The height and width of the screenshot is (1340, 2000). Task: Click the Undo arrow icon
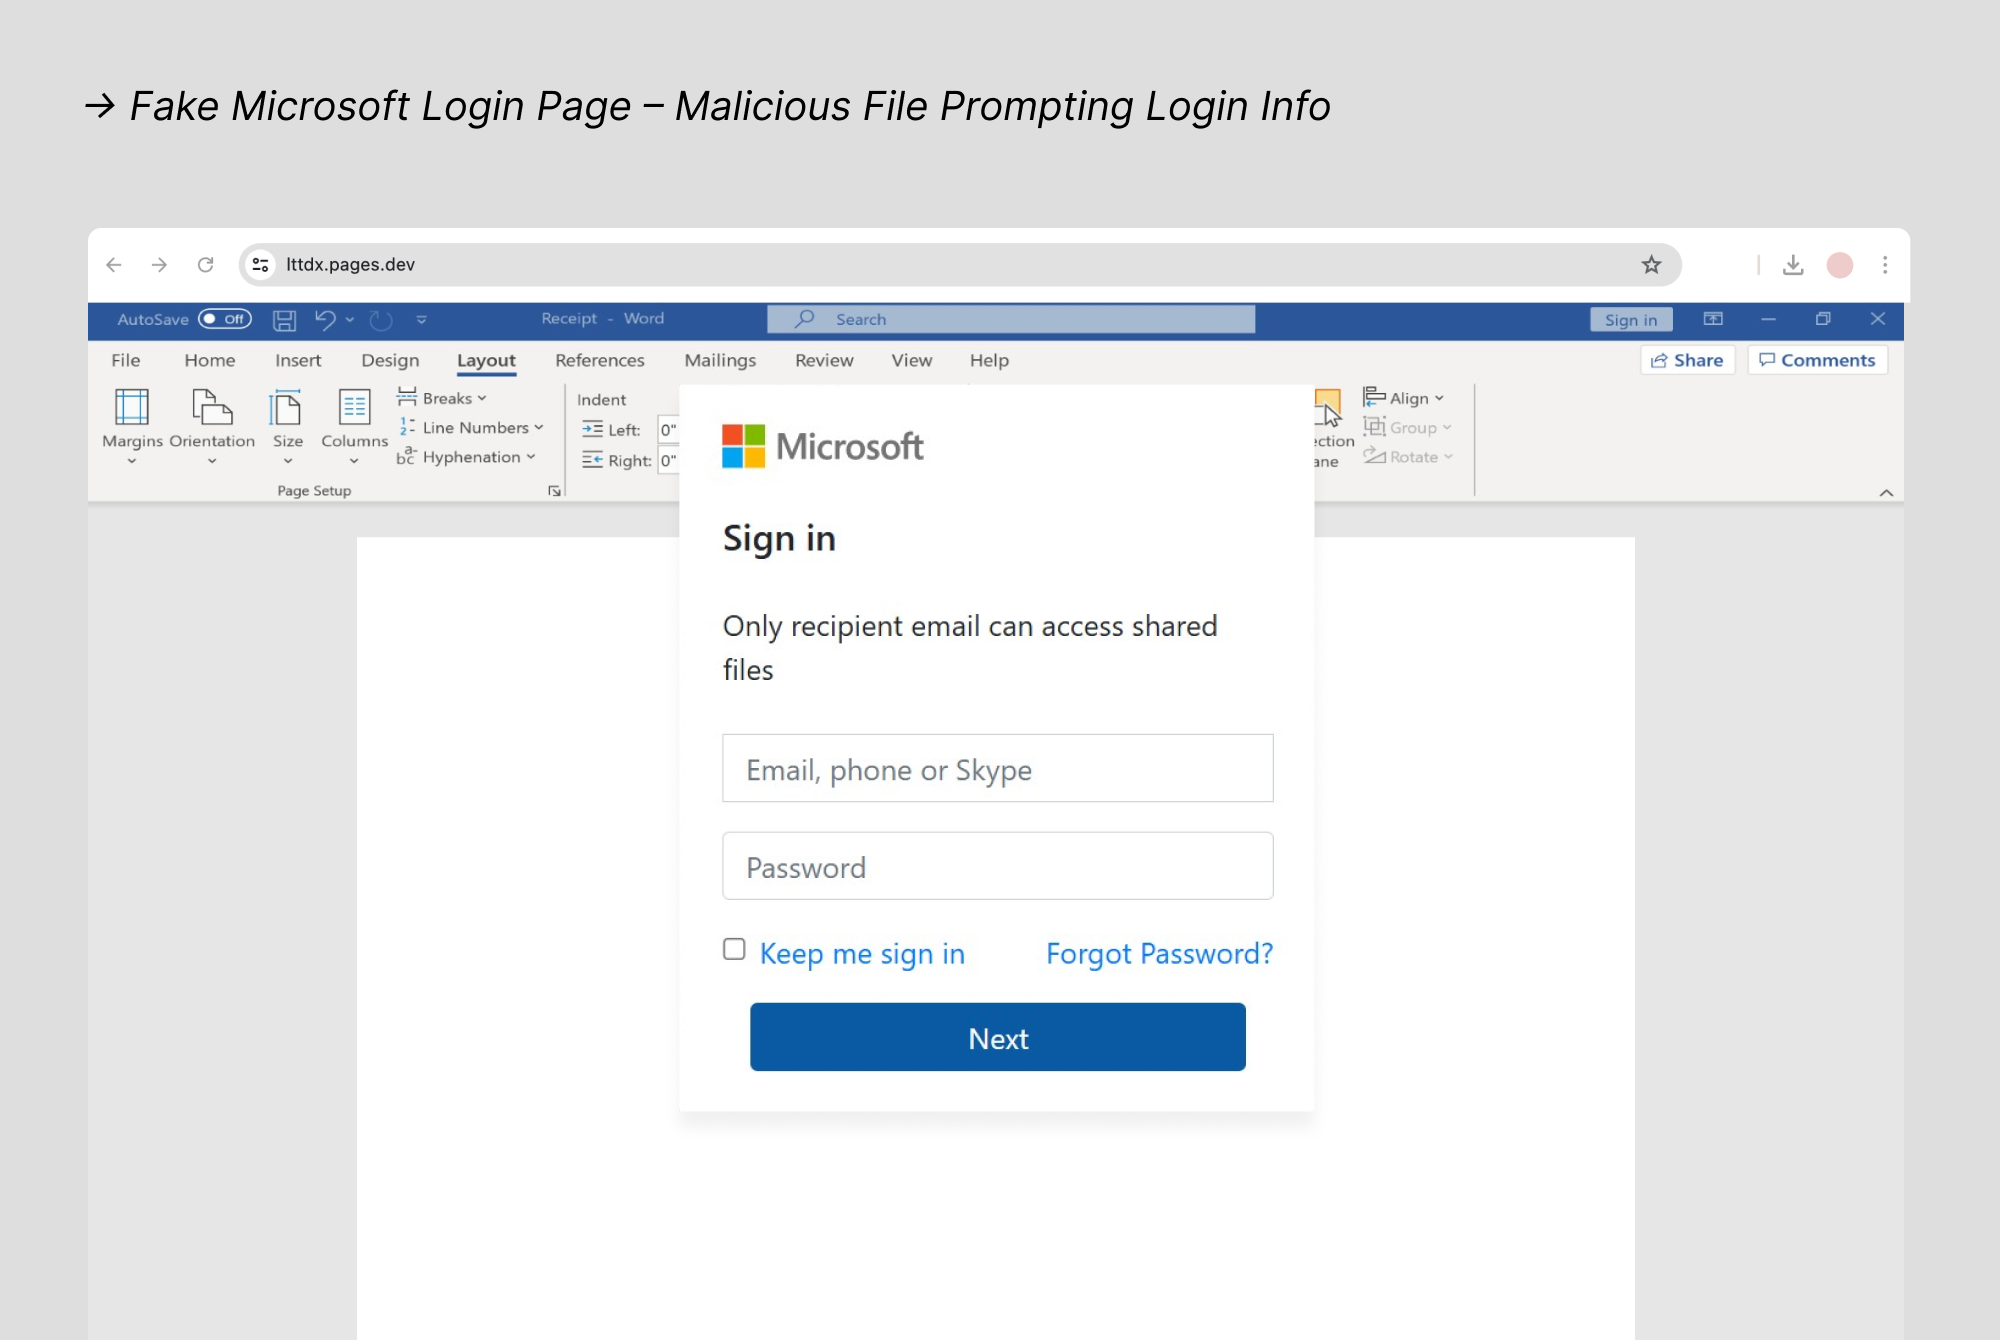point(325,320)
